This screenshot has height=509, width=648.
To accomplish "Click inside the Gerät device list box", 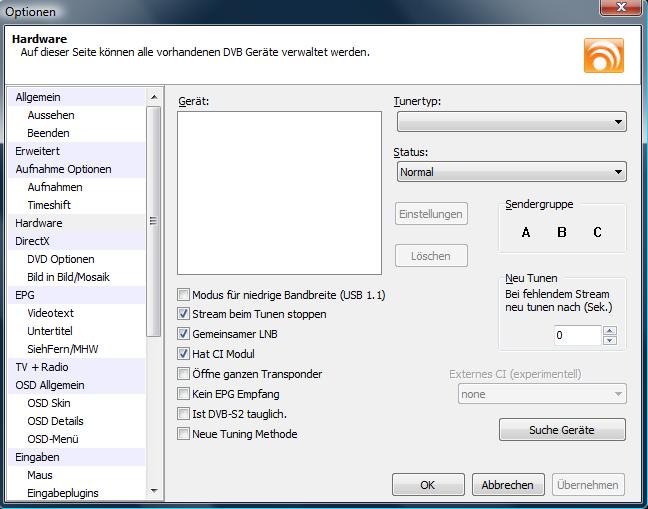I will click(x=279, y=192).
